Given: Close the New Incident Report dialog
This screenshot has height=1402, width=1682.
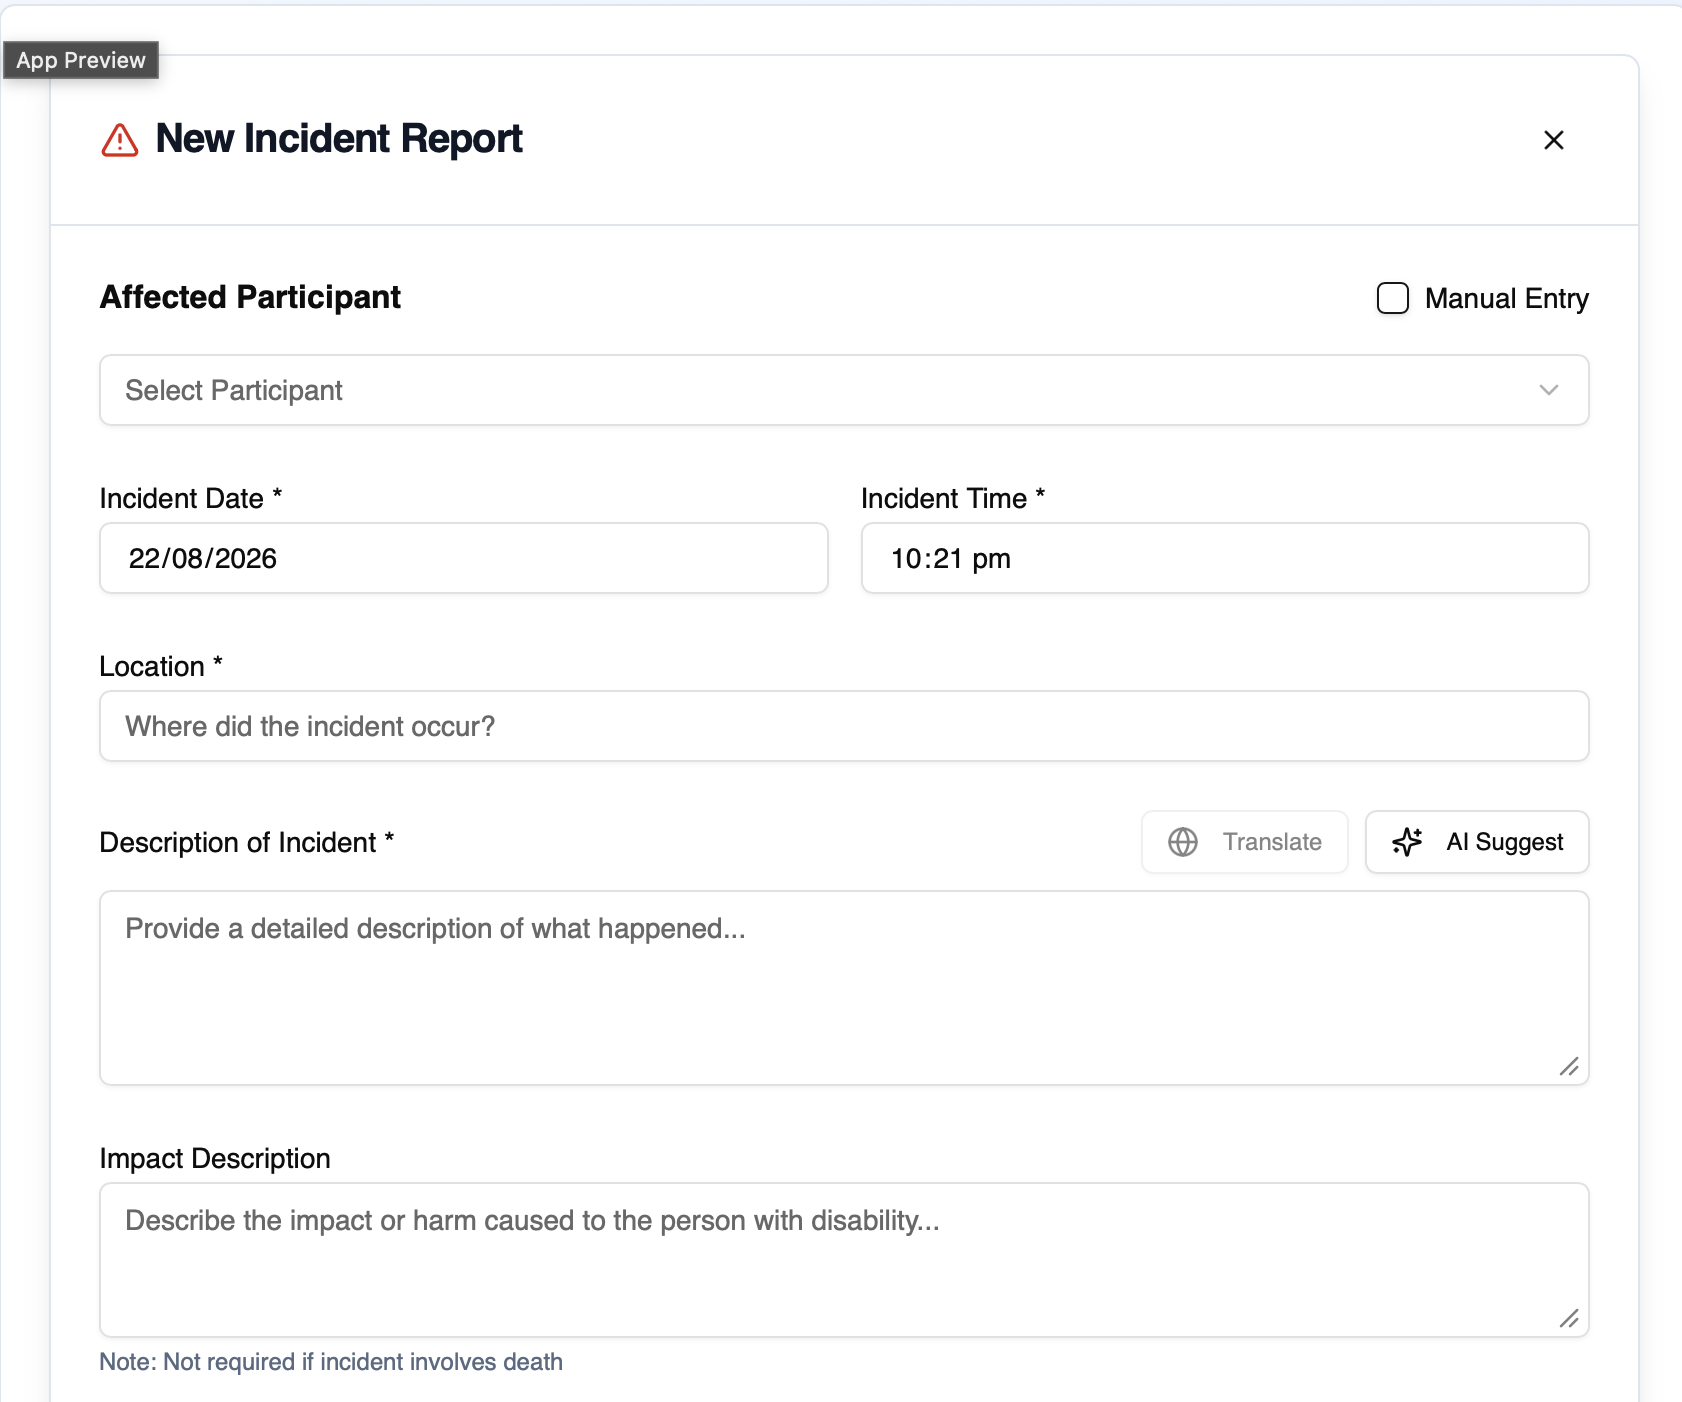Looking at the screenshot, I should [1553, 140].
